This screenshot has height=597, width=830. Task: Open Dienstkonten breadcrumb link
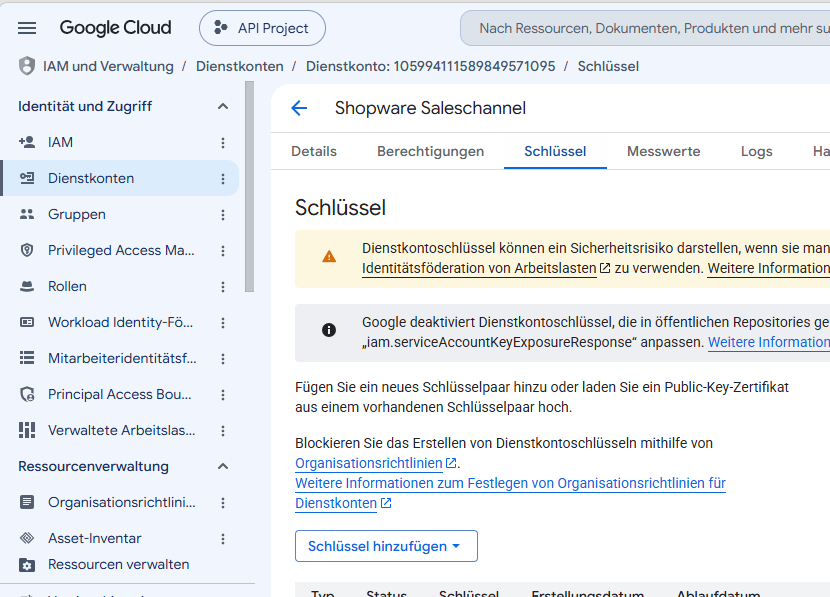(x=240, y=66)
